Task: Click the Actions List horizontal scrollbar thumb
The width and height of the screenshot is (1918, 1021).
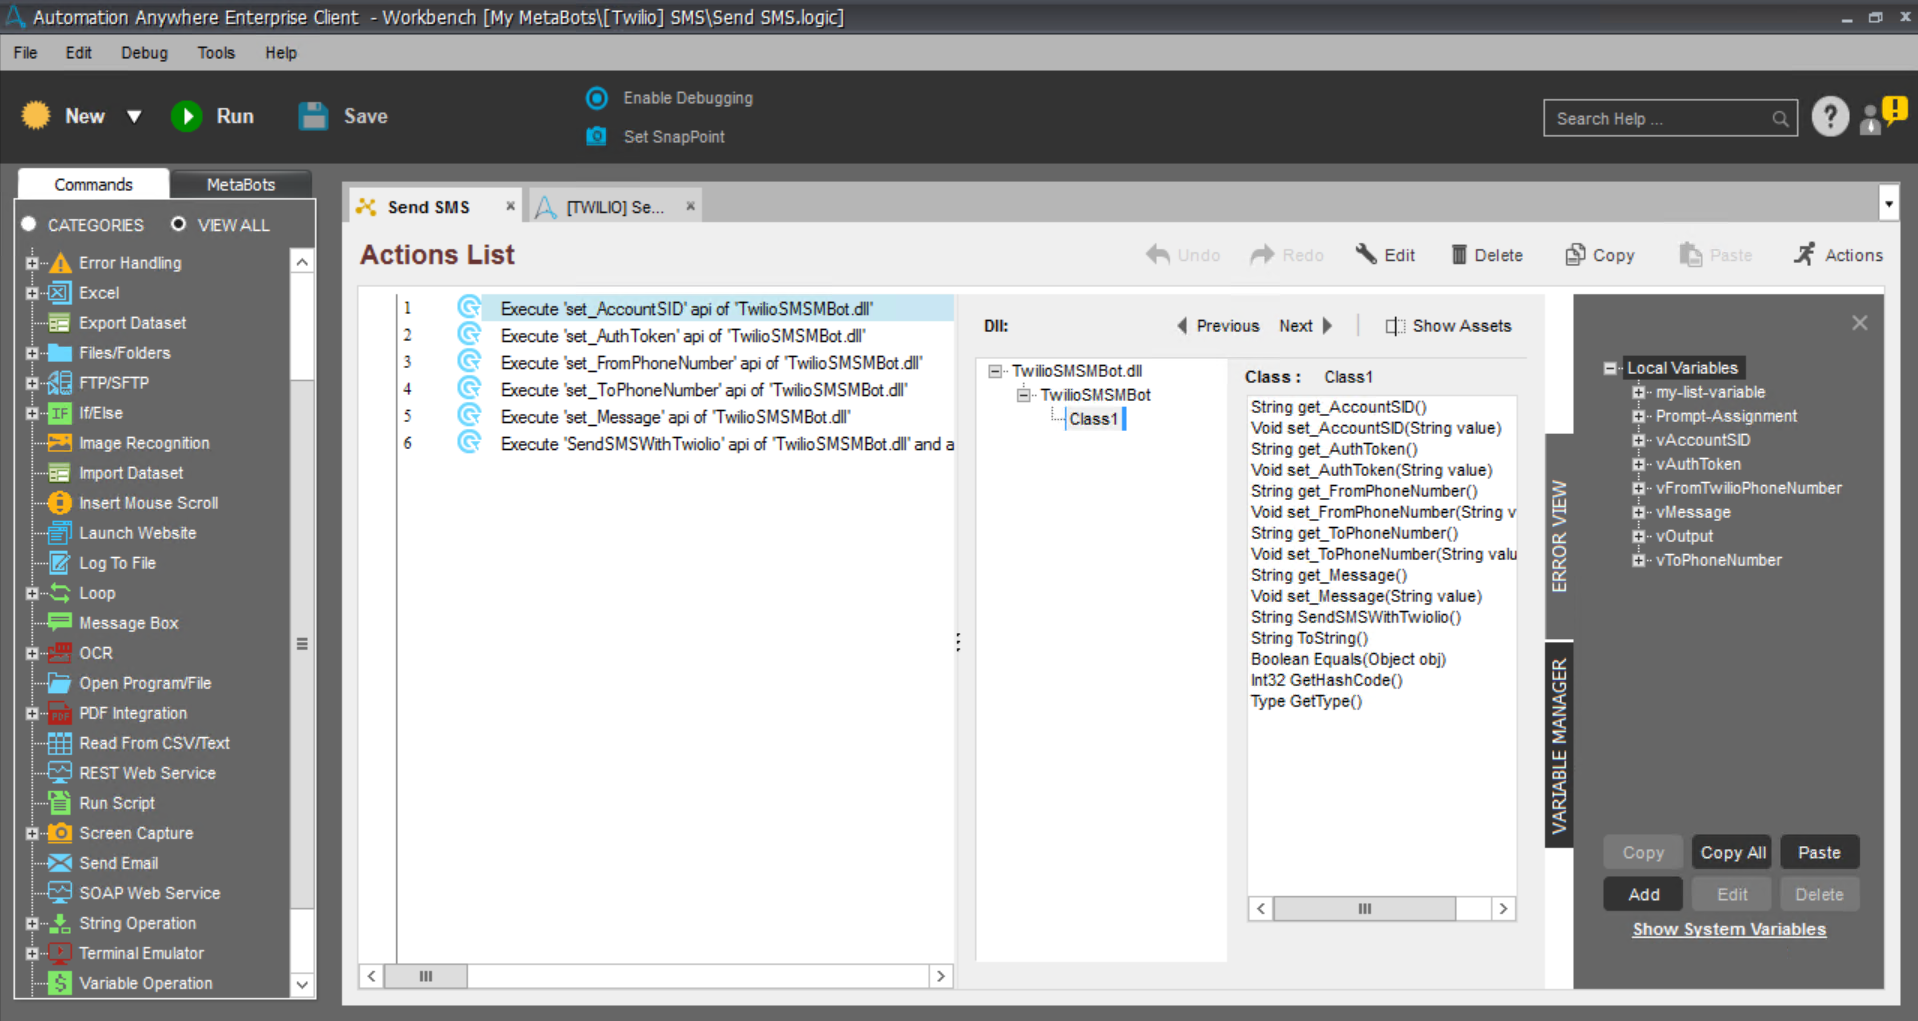Action: [x=426, y=976]
